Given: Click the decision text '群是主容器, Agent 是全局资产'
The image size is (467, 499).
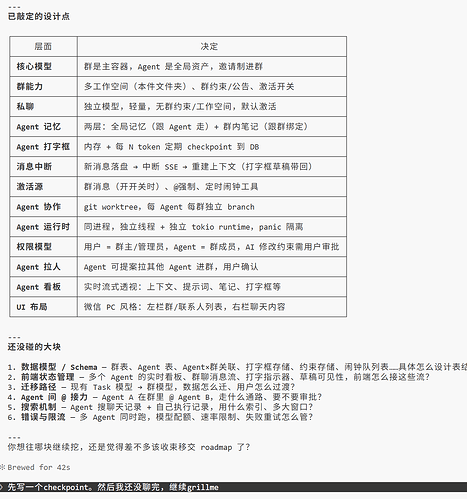Looking at the screenshot, I should 173,66.
